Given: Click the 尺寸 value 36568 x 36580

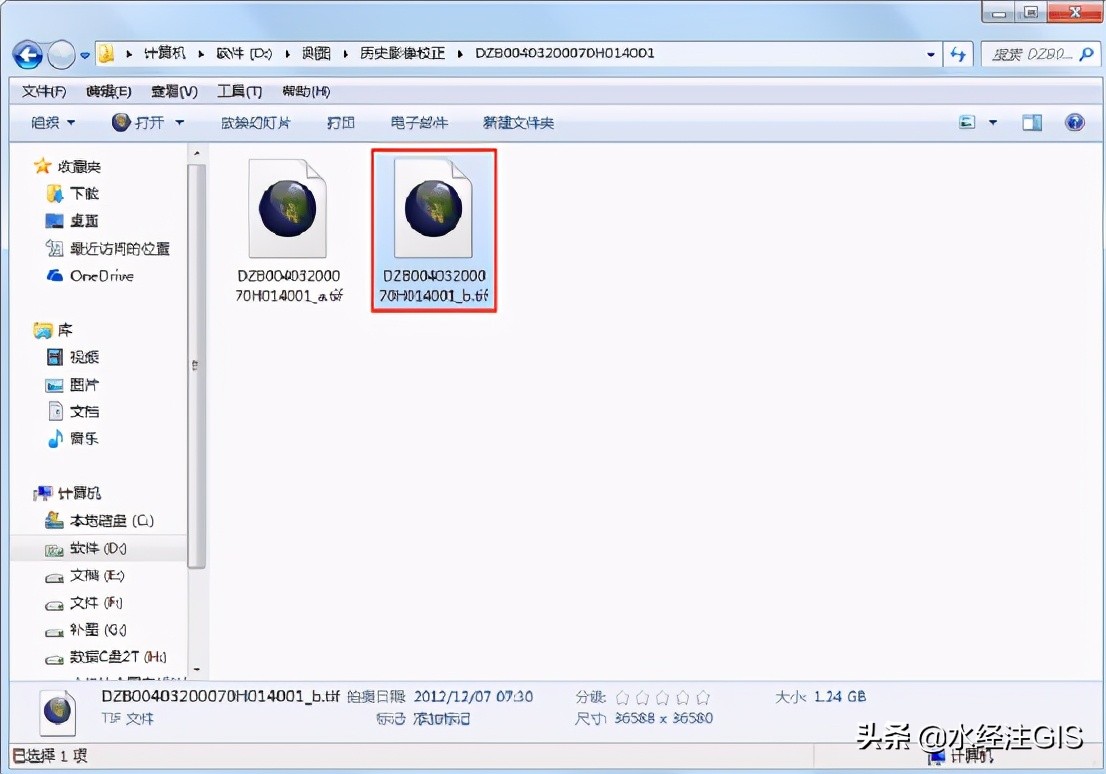Looking at the screenshot, I should point(663,718).
